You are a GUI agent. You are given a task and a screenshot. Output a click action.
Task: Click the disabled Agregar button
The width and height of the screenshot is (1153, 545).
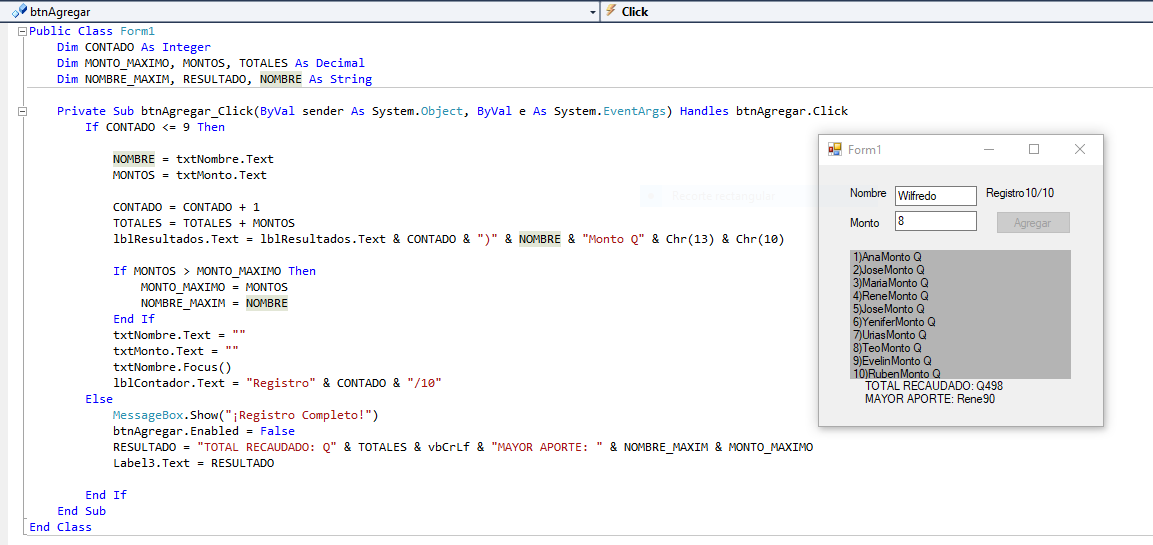pos(1033,223)
